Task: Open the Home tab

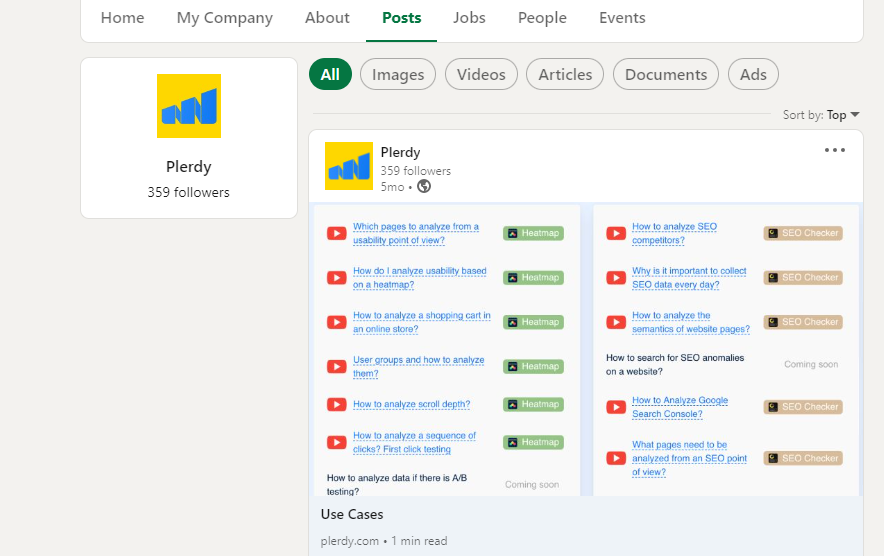Action: tap(122, 18)
